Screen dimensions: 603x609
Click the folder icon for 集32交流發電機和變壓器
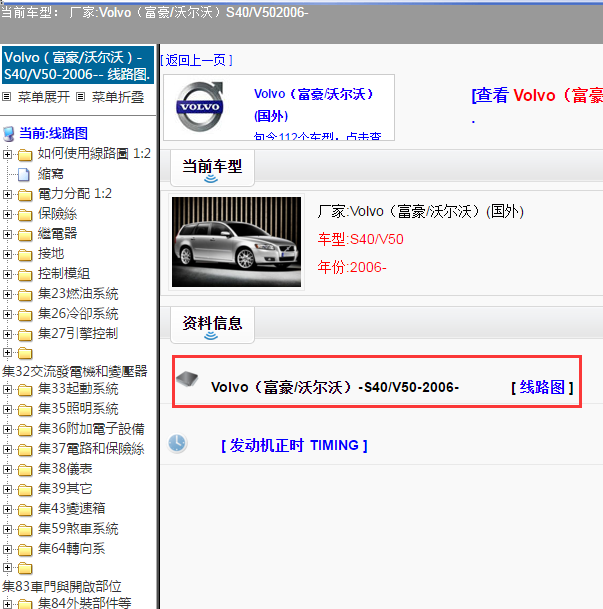tap(25, 353)
